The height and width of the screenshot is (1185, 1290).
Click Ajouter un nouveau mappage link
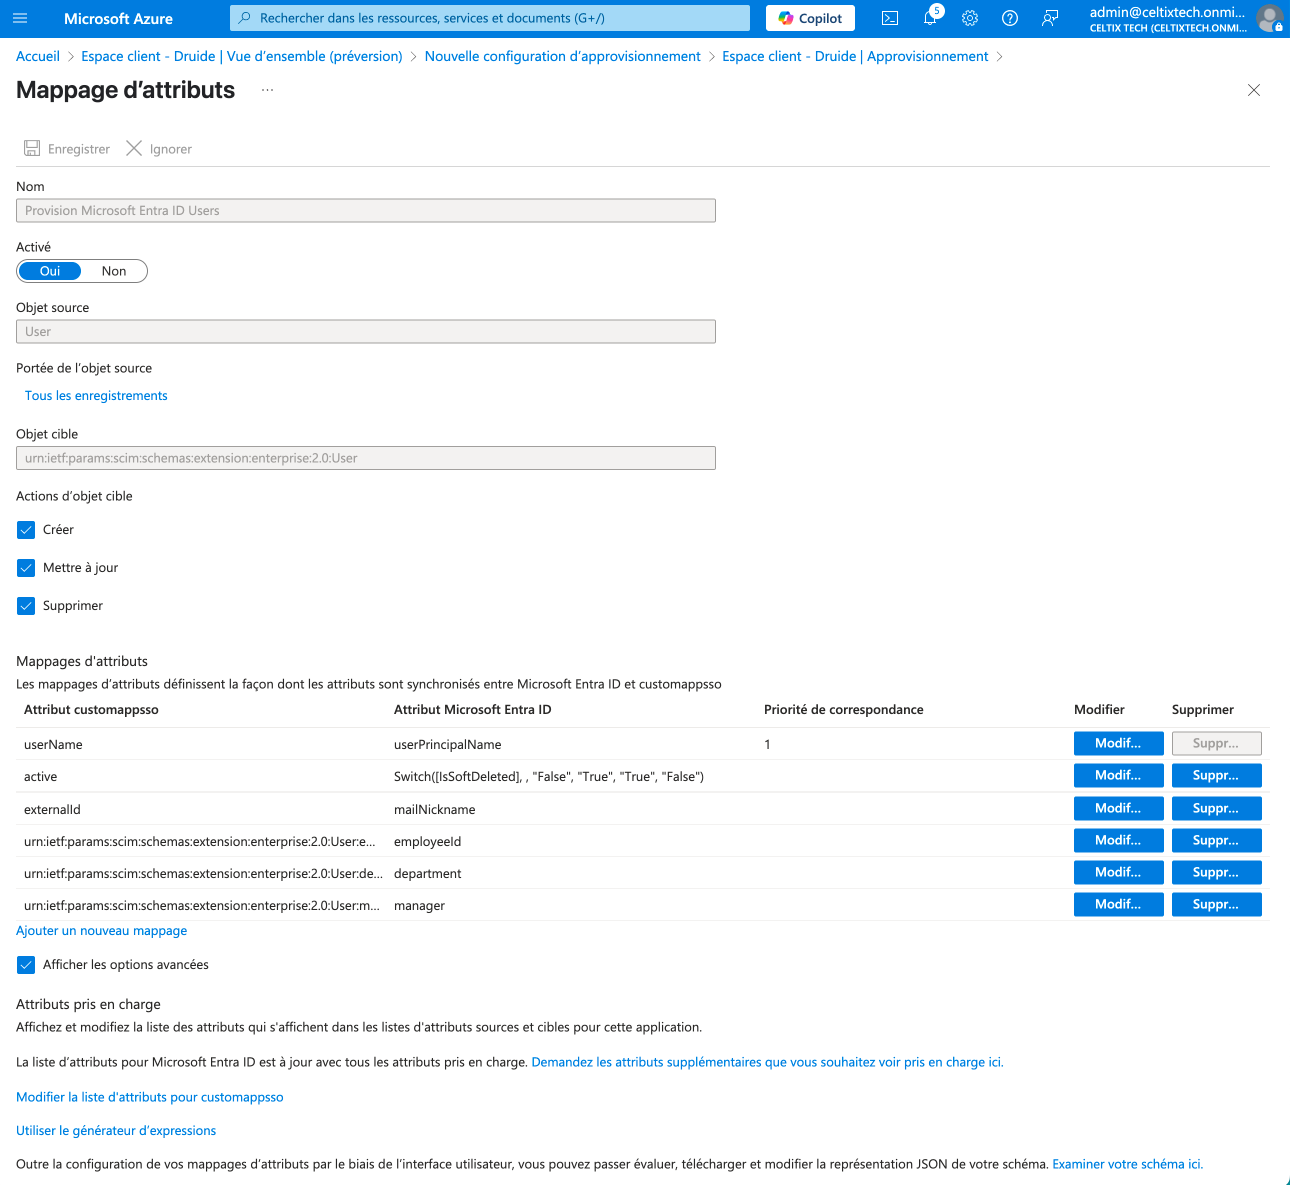[x=101, y=930]
